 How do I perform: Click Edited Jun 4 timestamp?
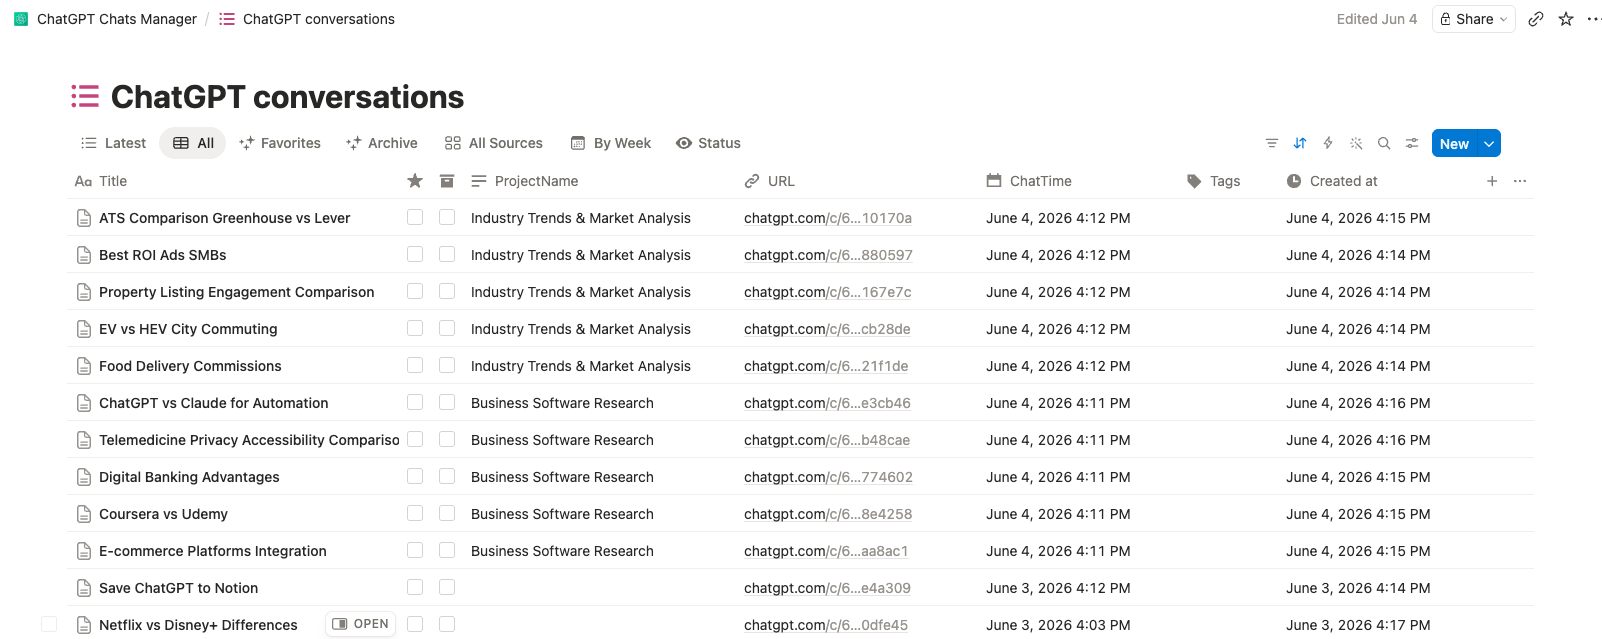point(1377,19)
